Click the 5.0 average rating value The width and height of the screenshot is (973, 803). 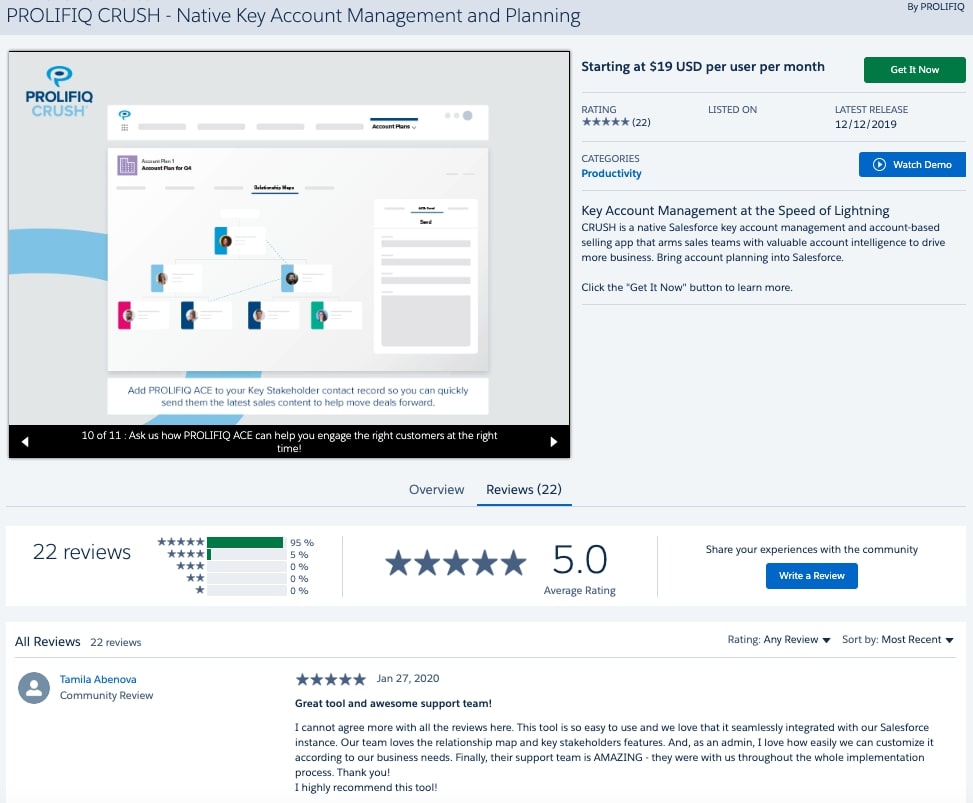[580, 560]
